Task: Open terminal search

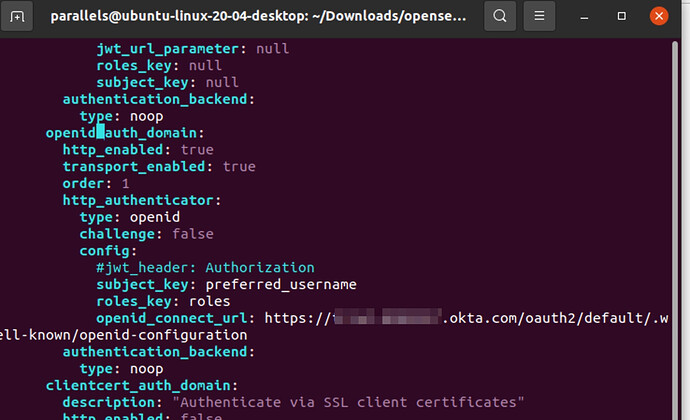Action: pyautogui.click(x=500, y=16)
